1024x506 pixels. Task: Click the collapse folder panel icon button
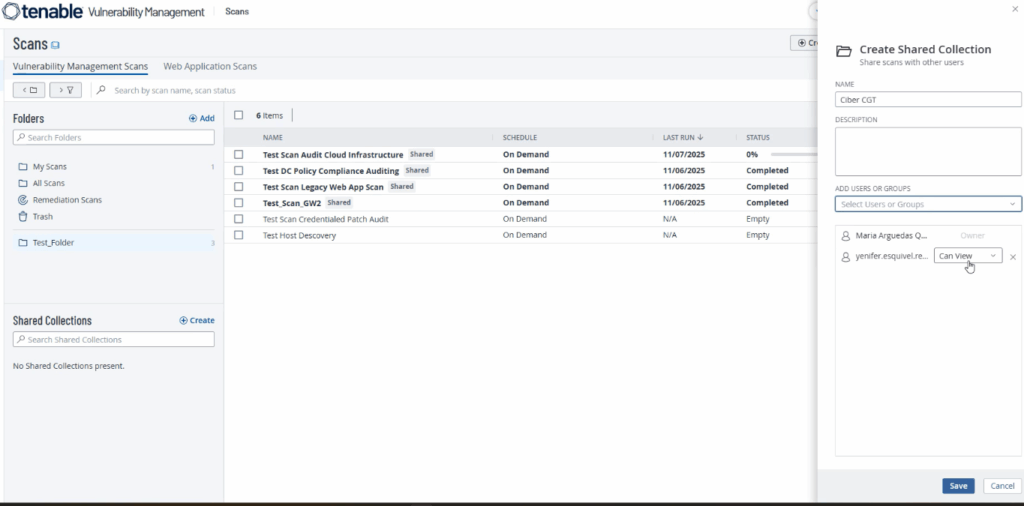28,90
